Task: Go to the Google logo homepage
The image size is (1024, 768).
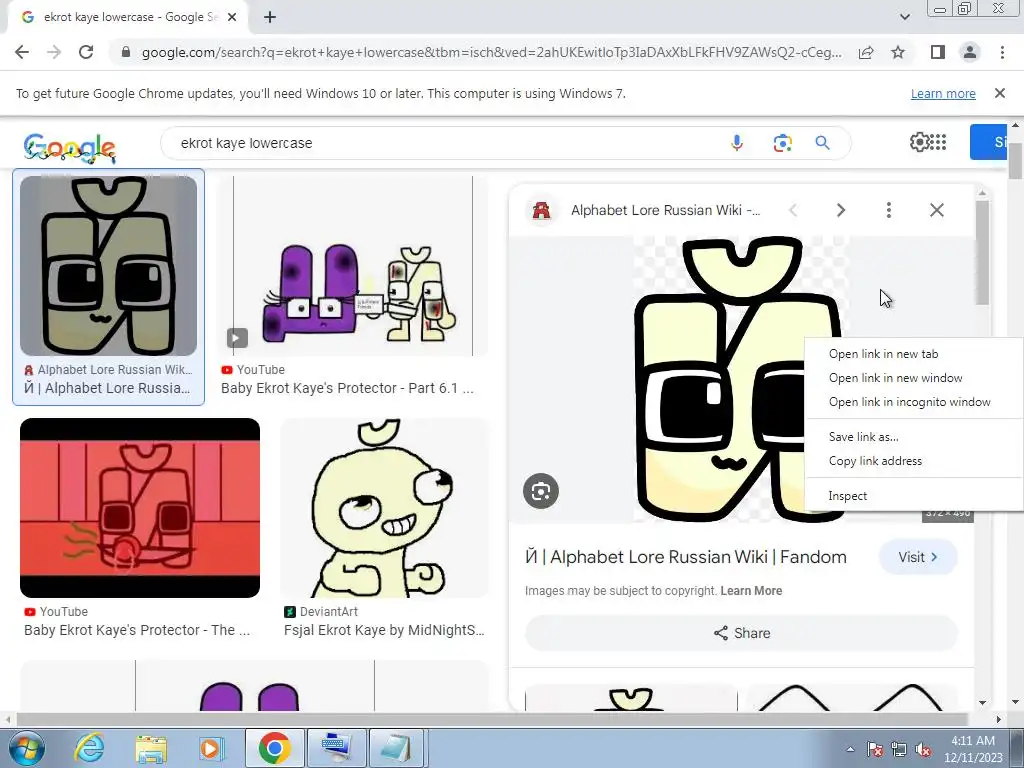Action: 70,147
